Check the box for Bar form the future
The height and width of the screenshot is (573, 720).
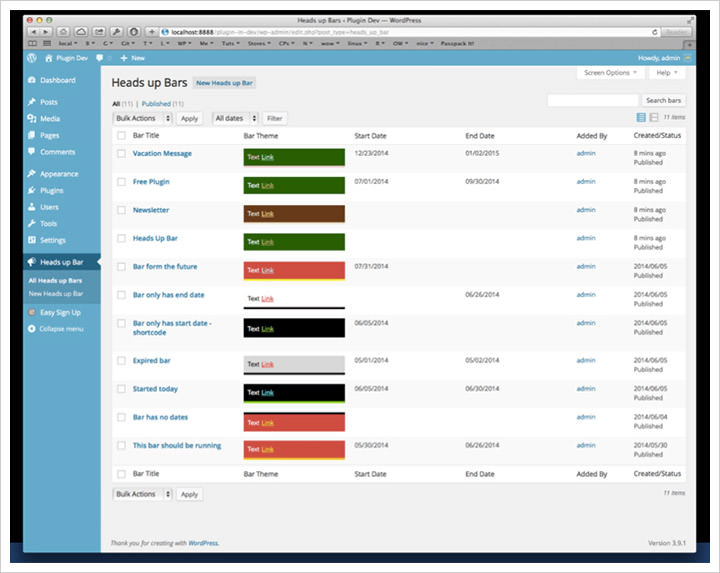pos(121,267)
